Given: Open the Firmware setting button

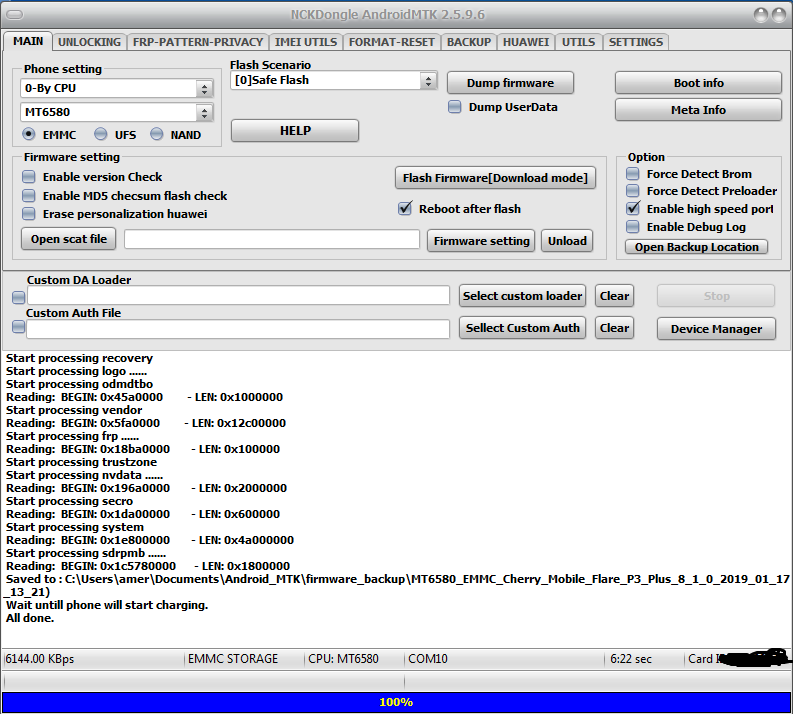Looking at the screenshot, I should [481, 241].
